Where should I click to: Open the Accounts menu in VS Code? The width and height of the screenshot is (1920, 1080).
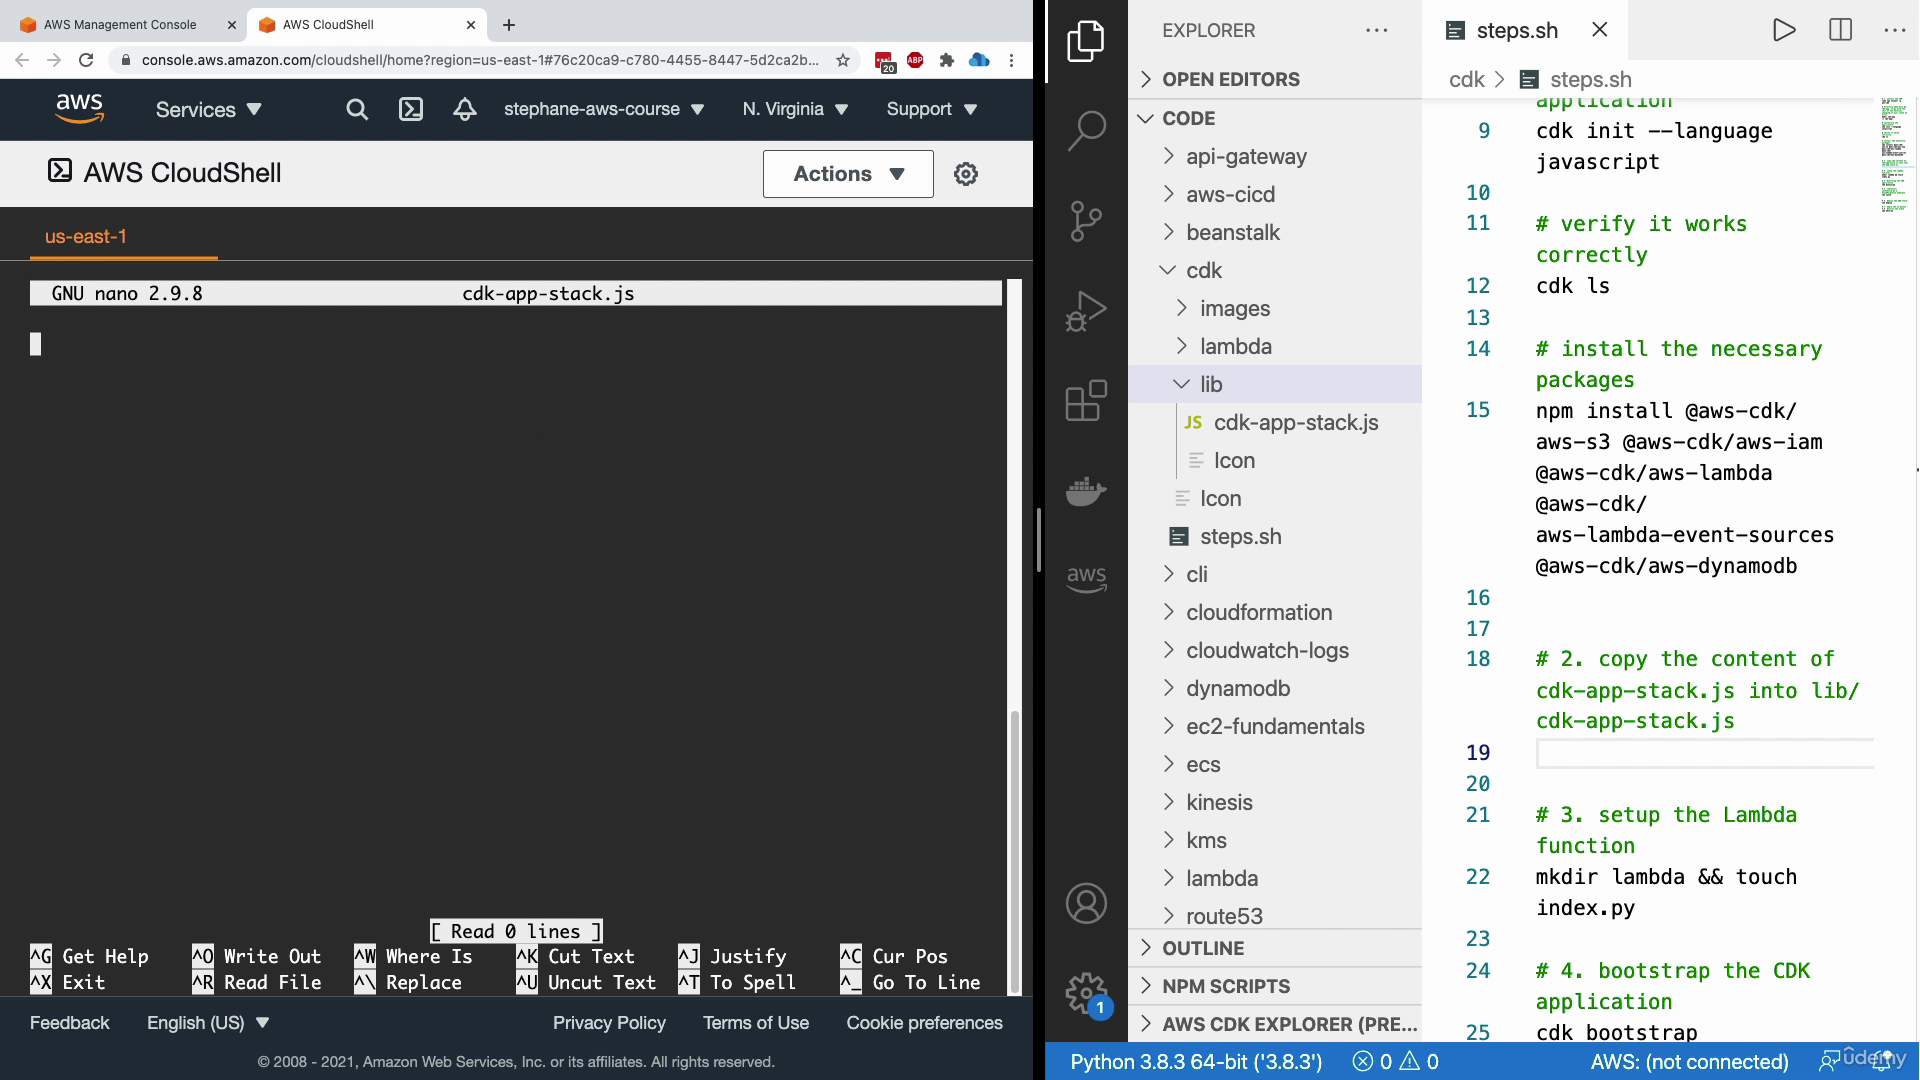1086,903
